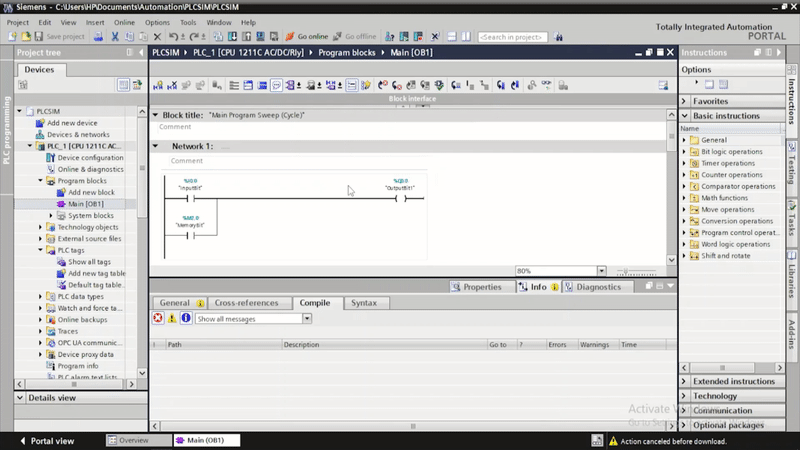Toggle the red error messages filter
Viewport: 800px width, 450px height.
[x=158, y=318]
